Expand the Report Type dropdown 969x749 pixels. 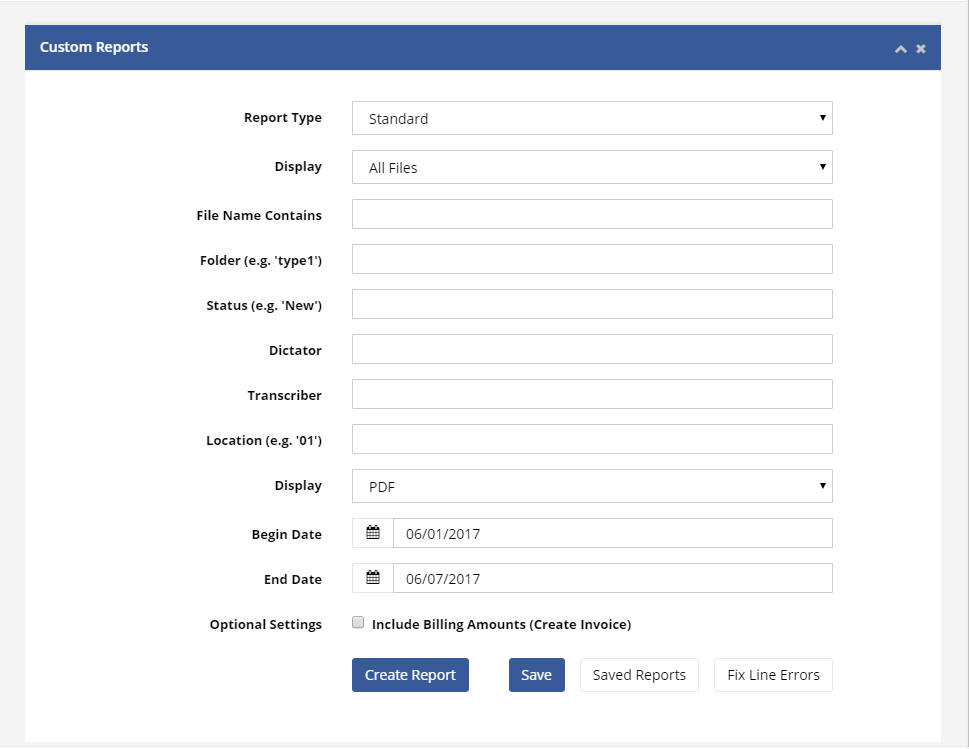click(592, 118)
